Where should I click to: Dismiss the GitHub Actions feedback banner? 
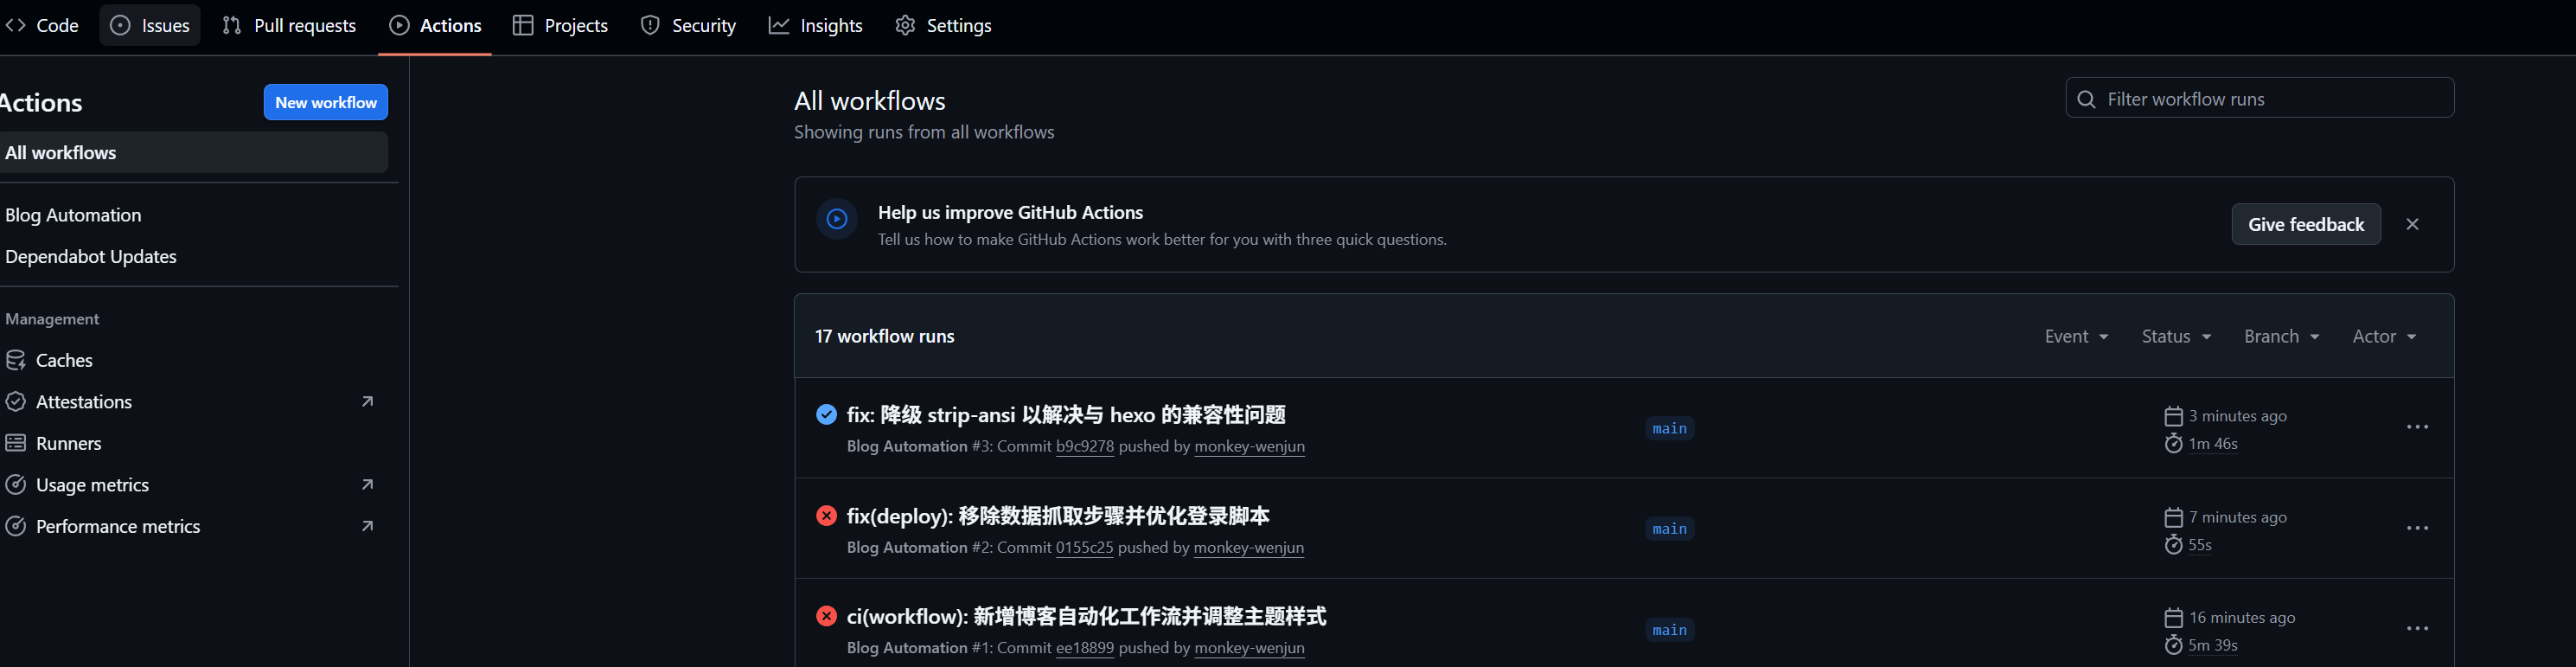point(2412,224)
